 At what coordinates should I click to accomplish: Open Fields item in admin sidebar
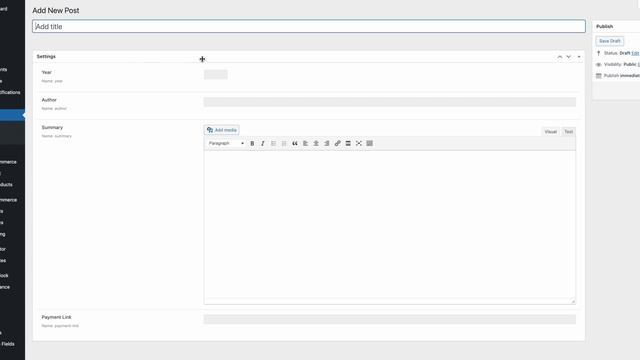(7, 344)
